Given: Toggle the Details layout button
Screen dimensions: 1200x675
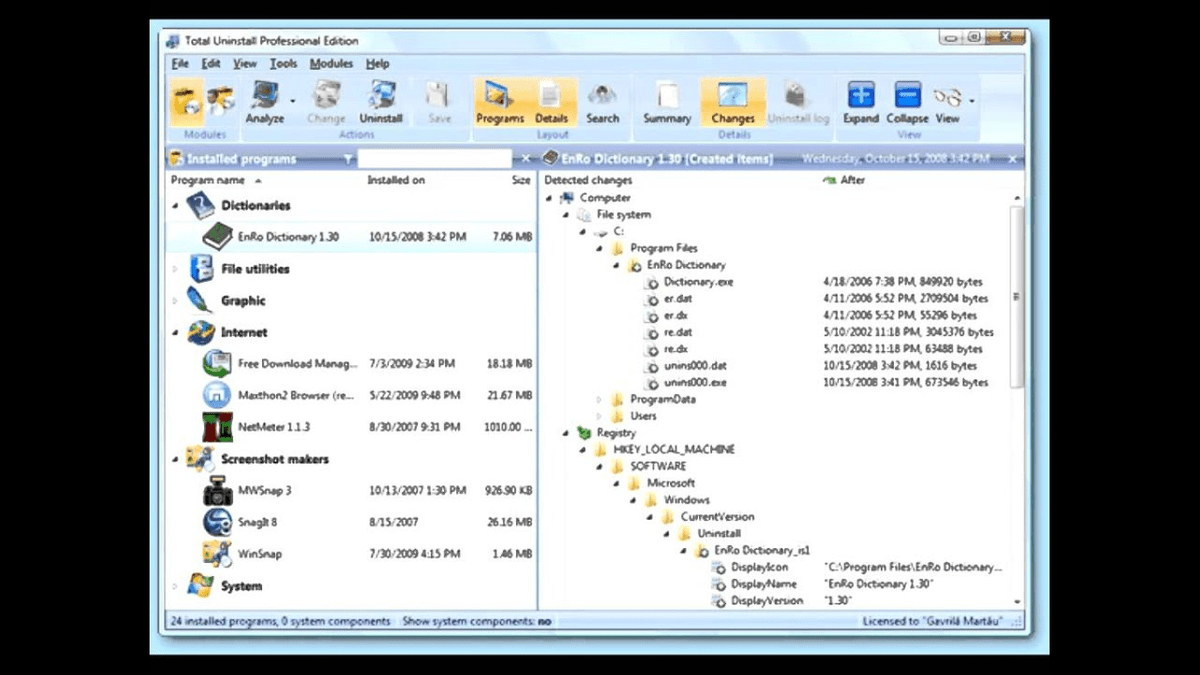Looking at the screenshot, I should pyautogui.click(x=552, y=103).
